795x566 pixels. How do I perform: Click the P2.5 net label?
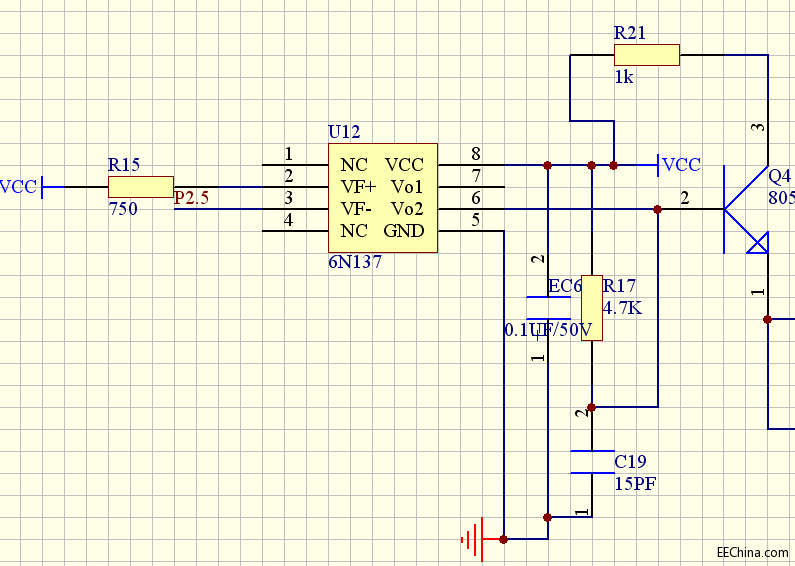click(x=192, y=198)
